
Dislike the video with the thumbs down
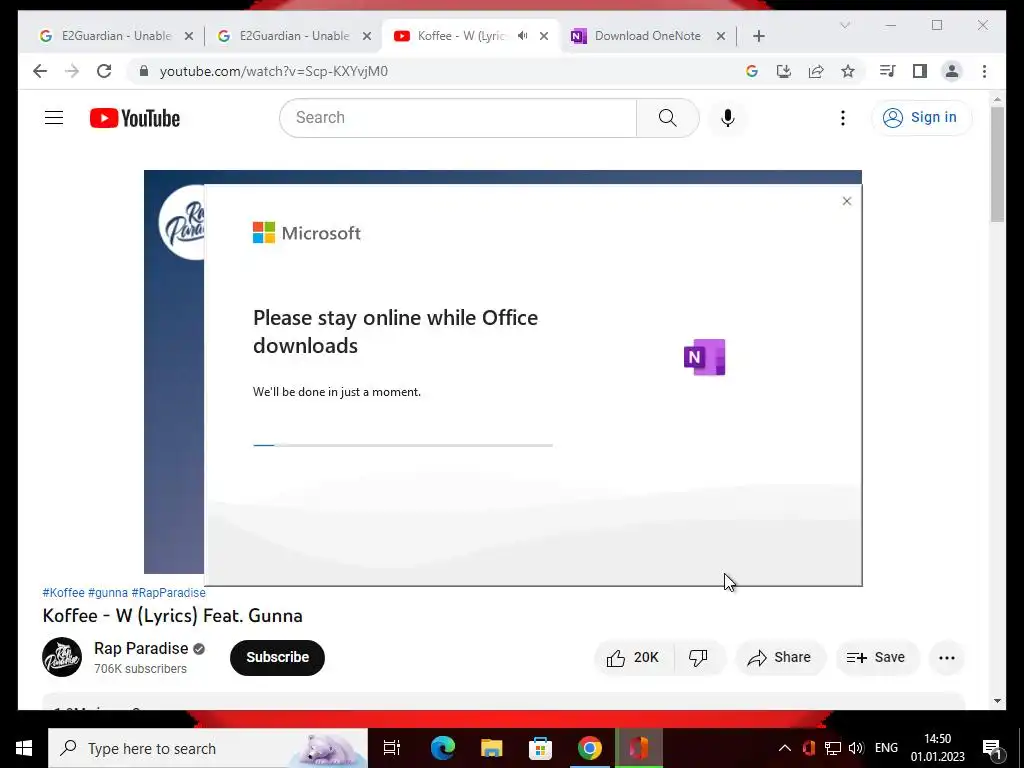(x=699, y=658)
